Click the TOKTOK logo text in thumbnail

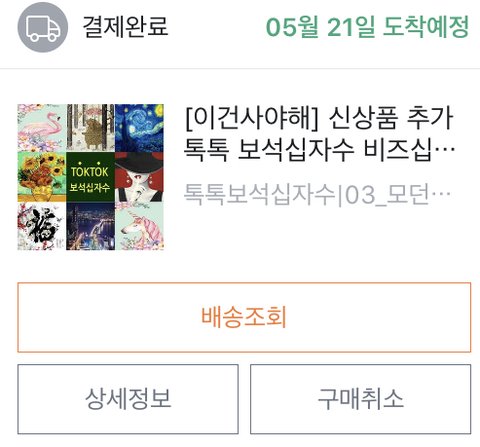90,170
